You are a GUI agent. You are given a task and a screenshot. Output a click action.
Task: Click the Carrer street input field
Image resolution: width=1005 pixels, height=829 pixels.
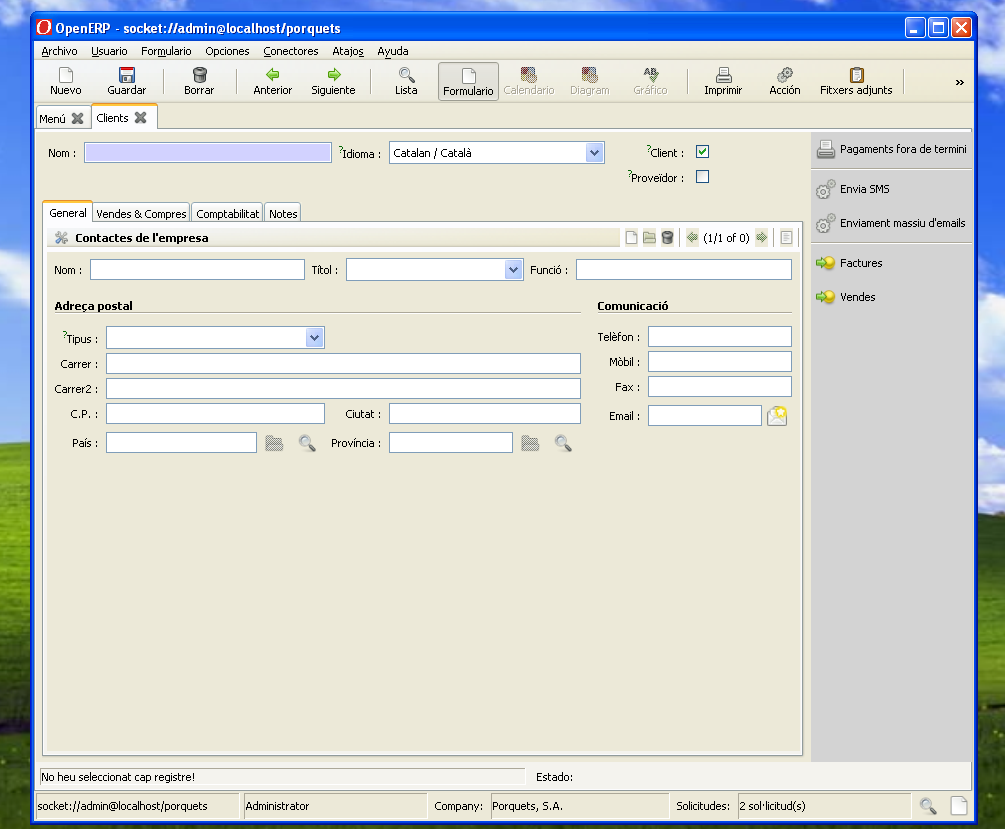343,364
